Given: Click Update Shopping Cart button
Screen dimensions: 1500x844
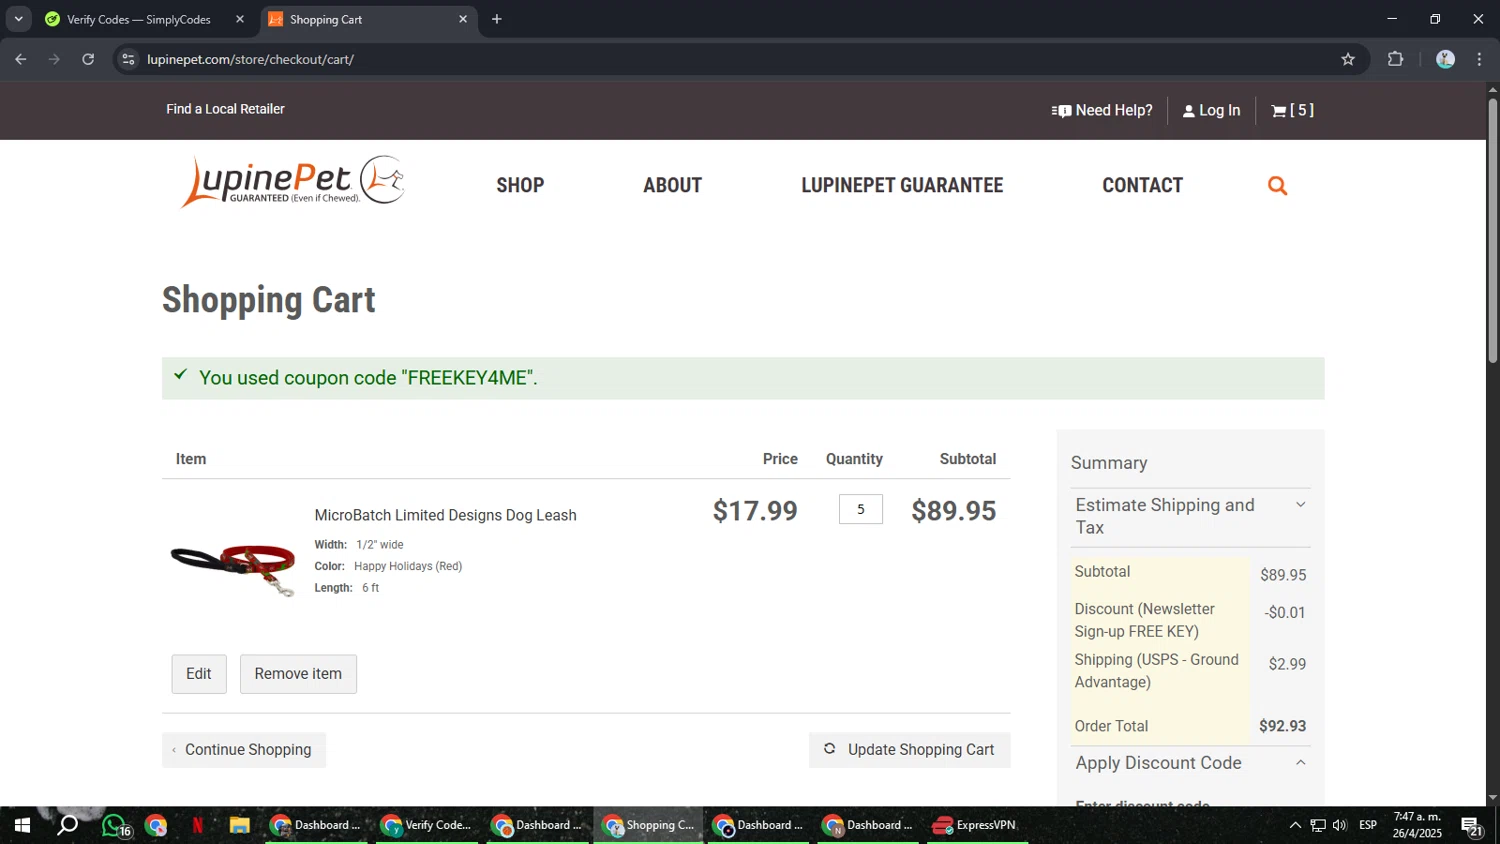Looking at the screenshot, I should coord(910,750).
